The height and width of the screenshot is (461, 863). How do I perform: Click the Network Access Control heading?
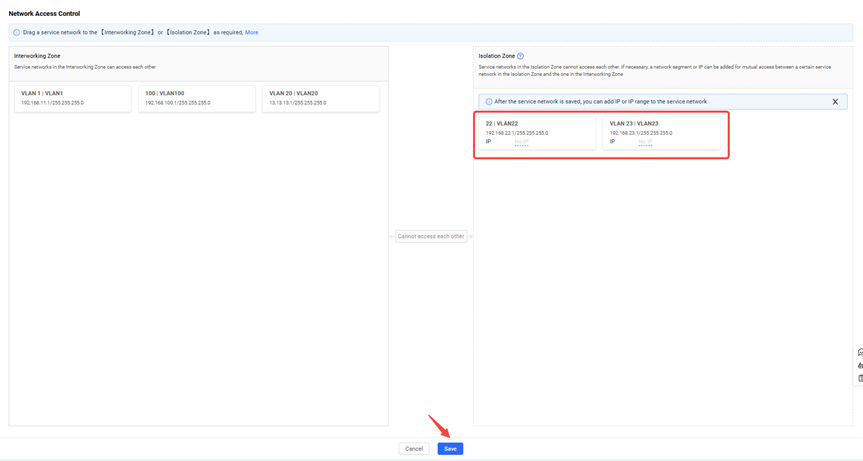click(x=44, y=14)
